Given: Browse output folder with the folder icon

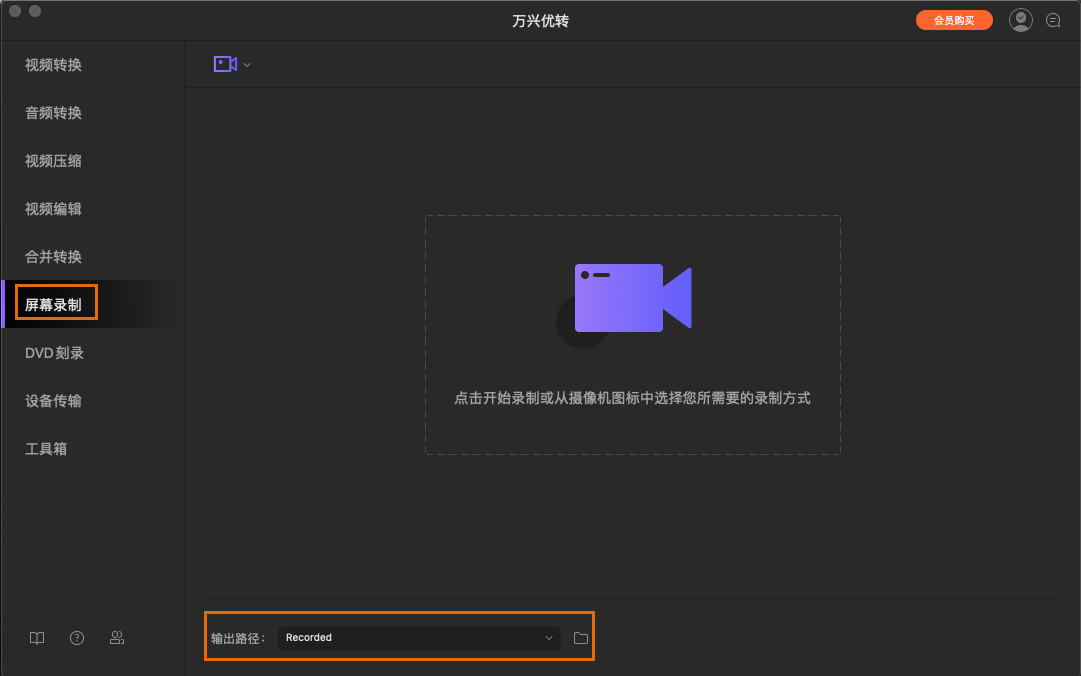Looking at the screenshot, I should 580,637.
